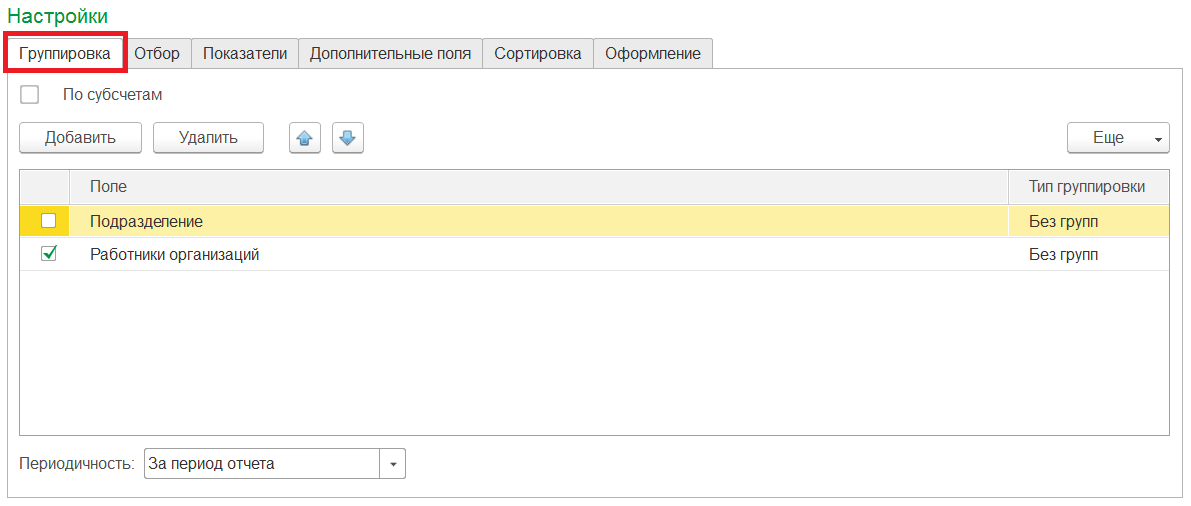The height and width of the screenshot is (506, 1191).
Task: Go to Дополнительные поля tab
Action: (390, 54)
